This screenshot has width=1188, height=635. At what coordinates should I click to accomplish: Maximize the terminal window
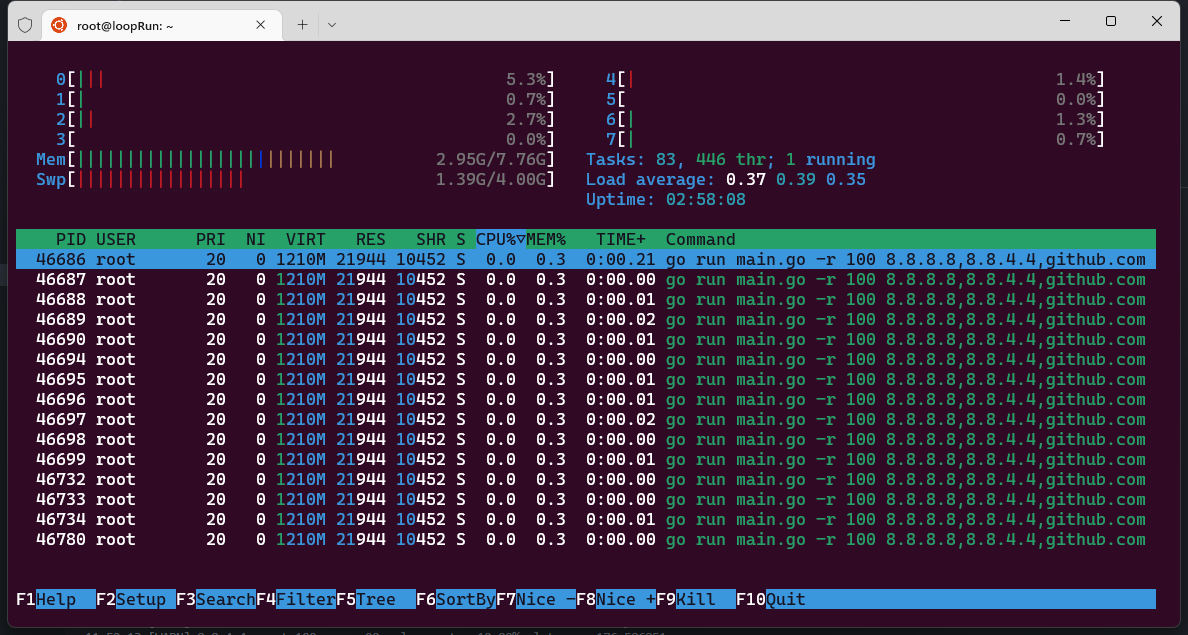[1111, 21]
